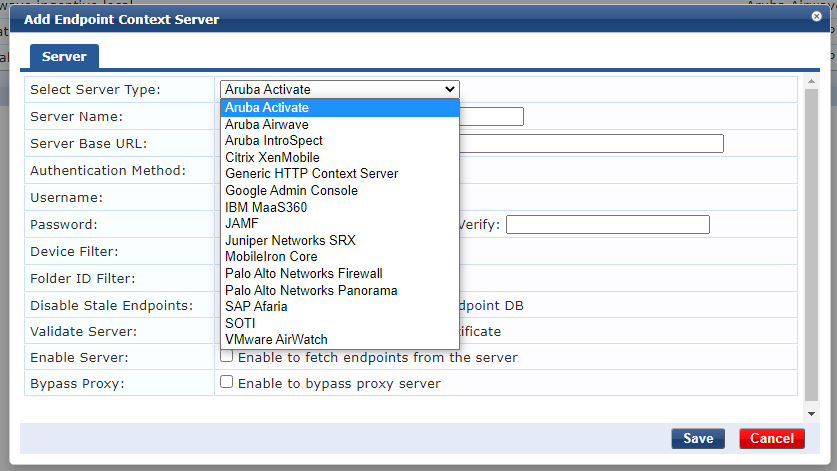Select Palo Alto Networks Panorama
The image size is (837, 471).
pyautogui.click(x=339, y=290)
